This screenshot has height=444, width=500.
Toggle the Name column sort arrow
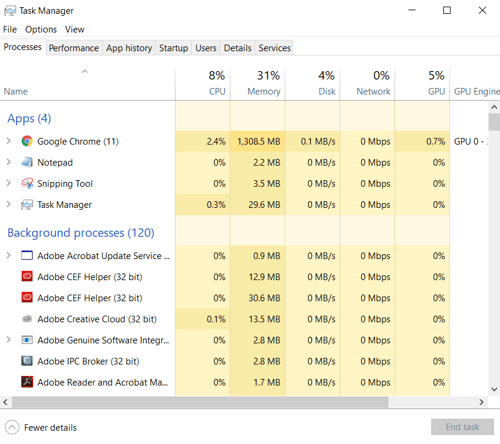(85, 71)
